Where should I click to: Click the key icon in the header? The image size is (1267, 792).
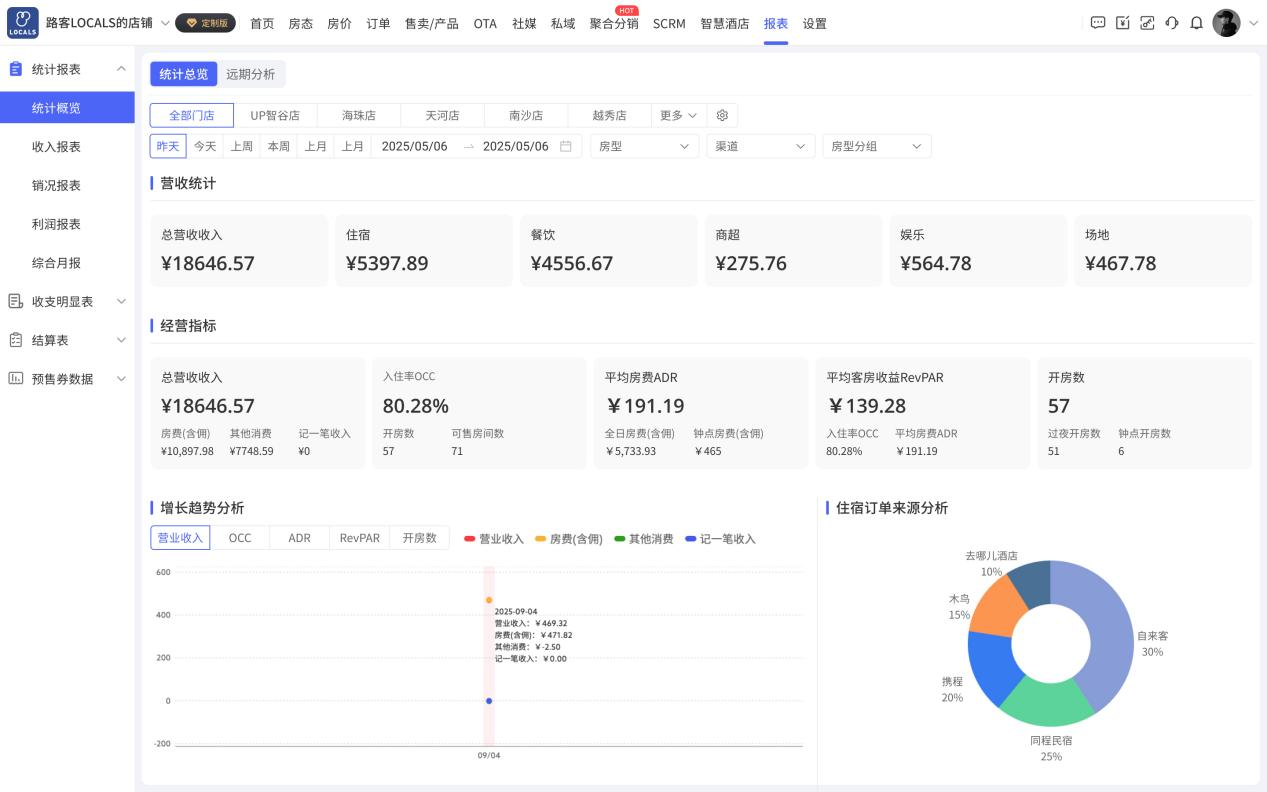[1147, 23]
